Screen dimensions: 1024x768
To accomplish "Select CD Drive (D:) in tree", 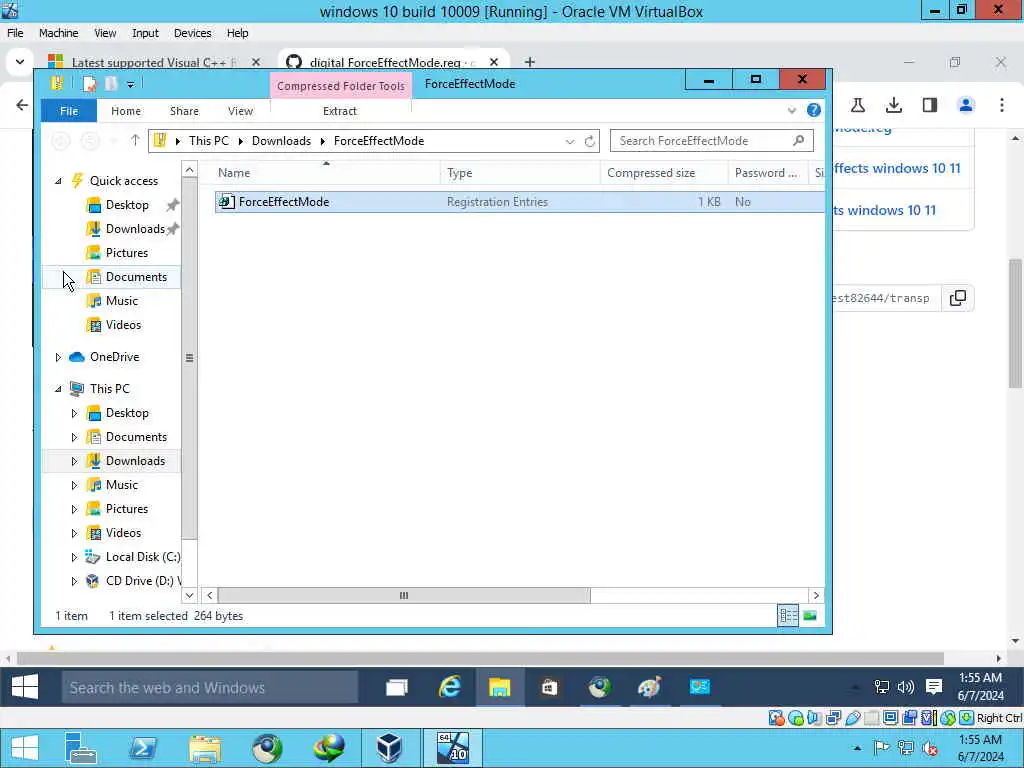I will tap(133, 581).
